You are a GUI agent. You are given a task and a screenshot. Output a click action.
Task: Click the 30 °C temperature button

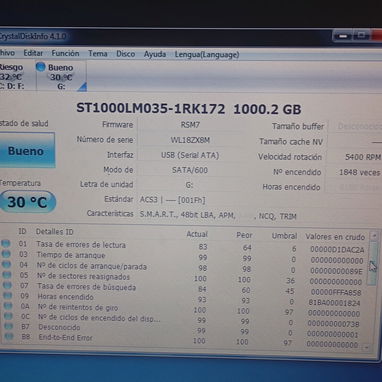[27, 202]
